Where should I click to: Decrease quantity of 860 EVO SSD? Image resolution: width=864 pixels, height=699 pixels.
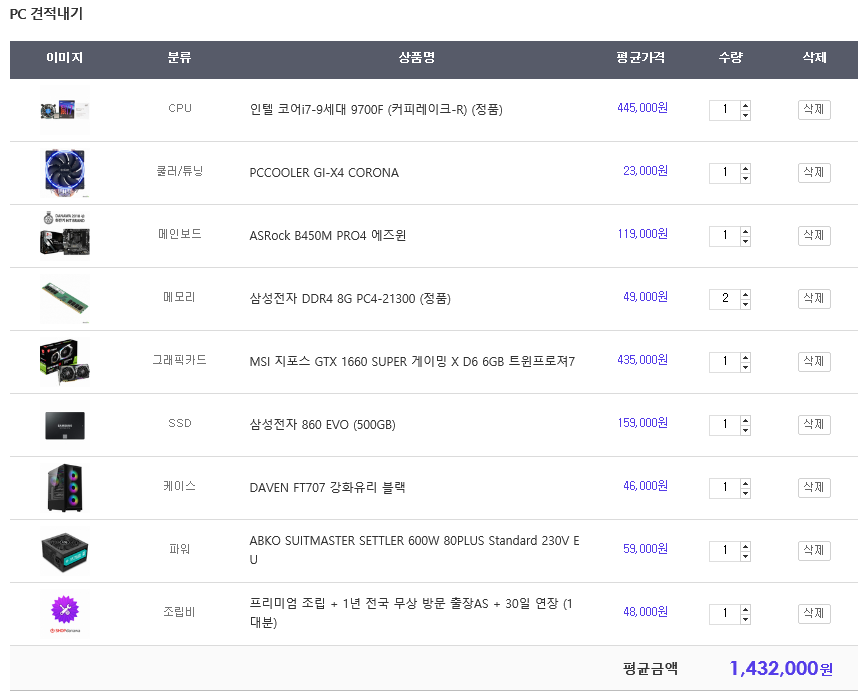[x=745, y=430]
